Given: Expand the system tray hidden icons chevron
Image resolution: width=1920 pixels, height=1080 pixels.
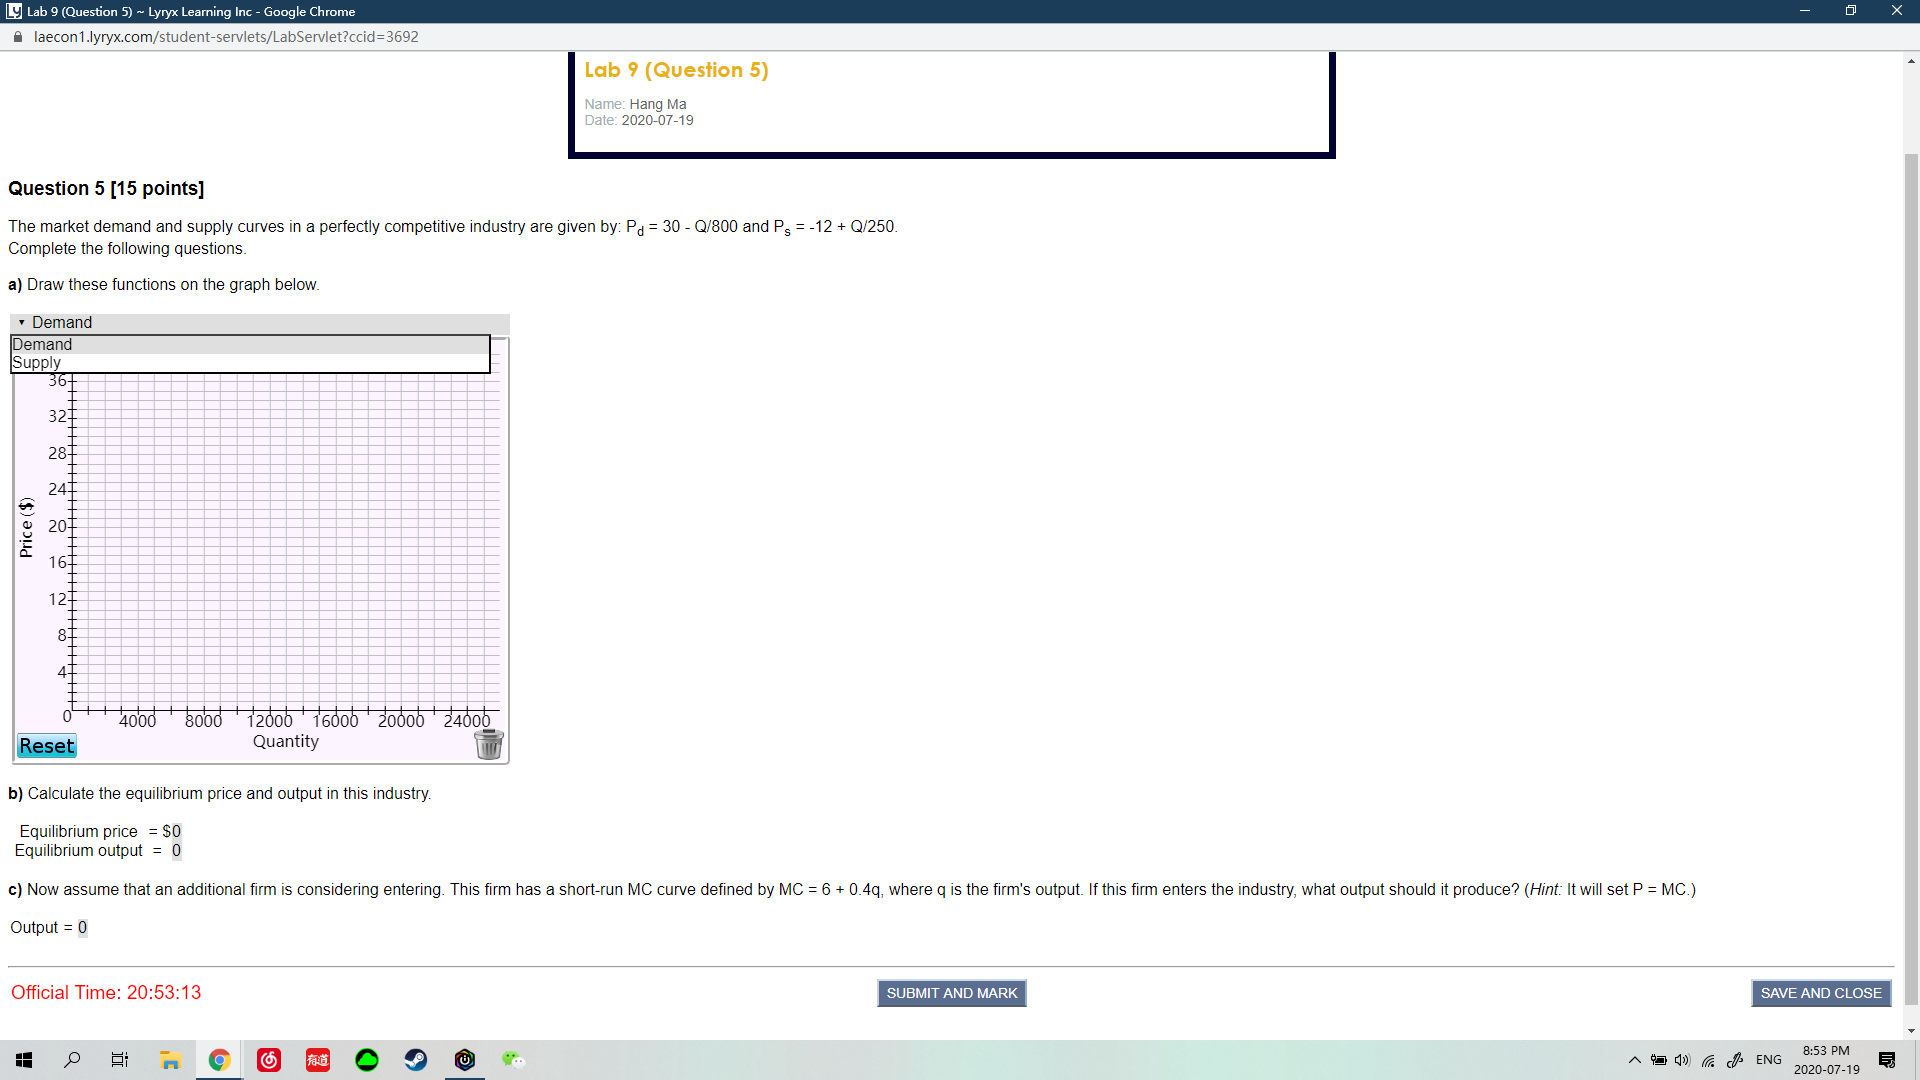Looking at the screenshot, I should tap(1635, 1060).
